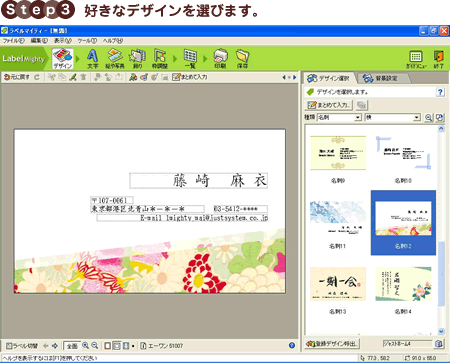Open the 表示 menu
The width and height of the screenshot is (450, 363).
[63, 41]
